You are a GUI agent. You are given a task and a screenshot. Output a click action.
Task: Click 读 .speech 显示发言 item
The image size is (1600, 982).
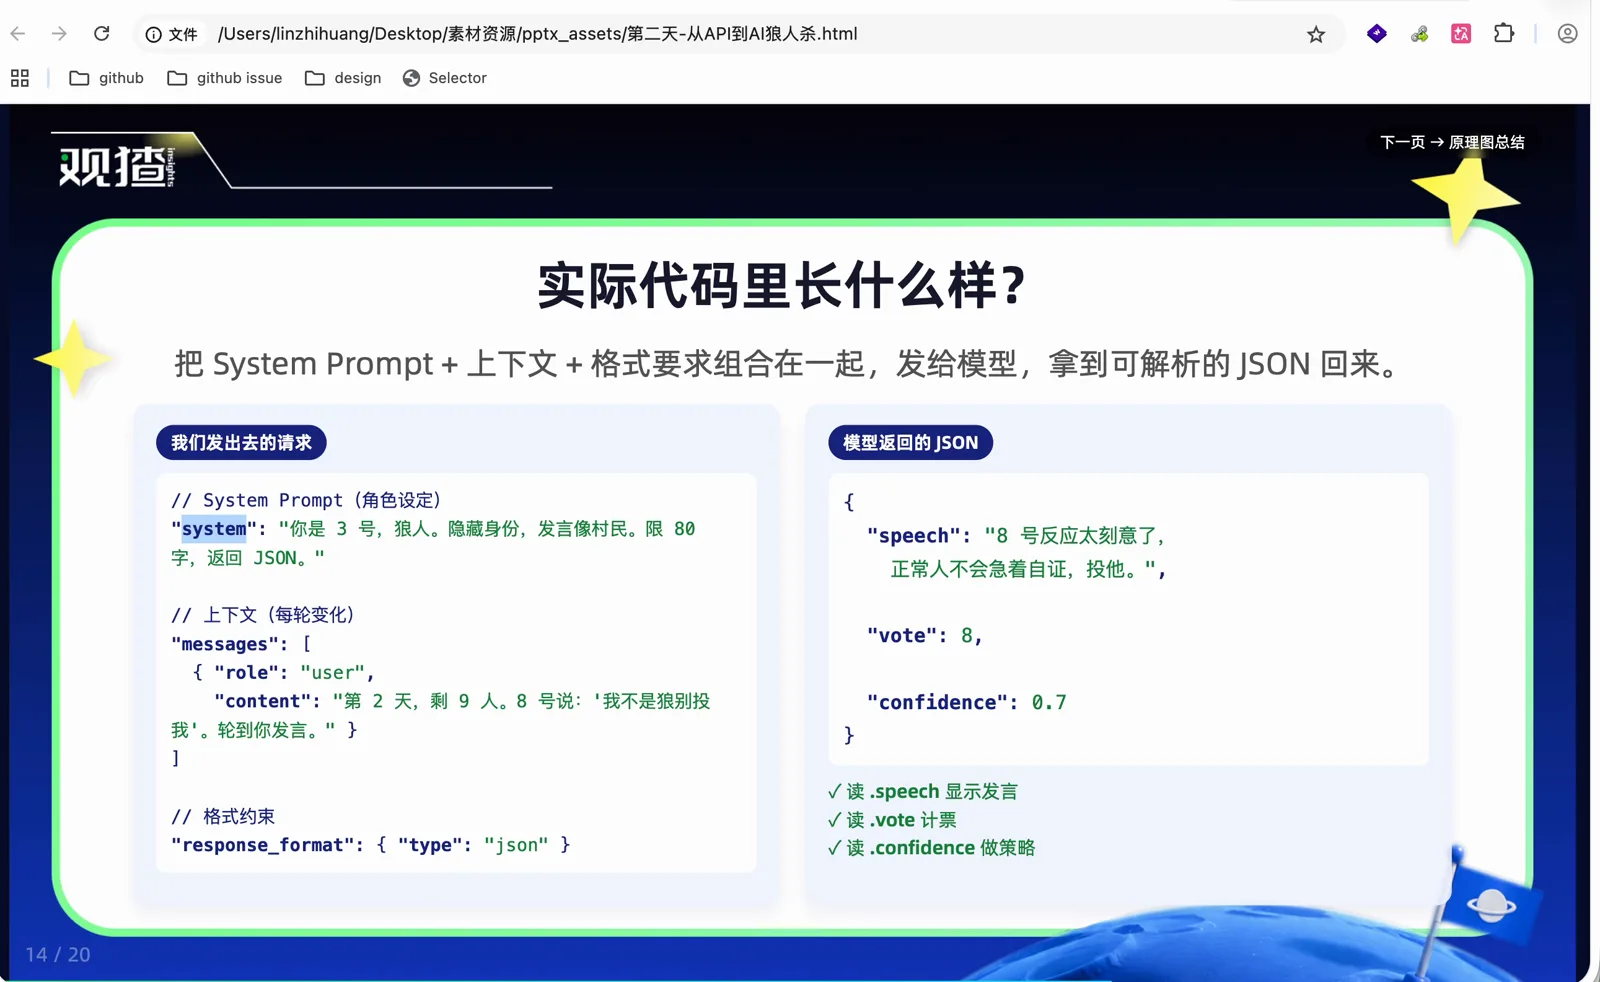(922, 792)
